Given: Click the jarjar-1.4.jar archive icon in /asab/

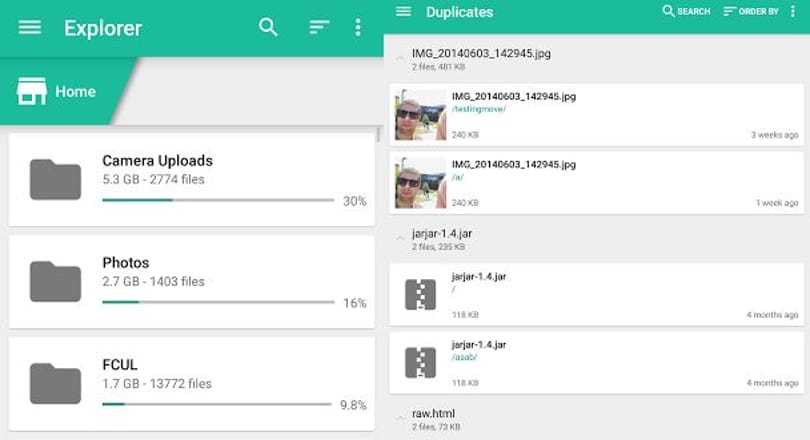Looking at the screenshot, I should (x=420, y=363).
